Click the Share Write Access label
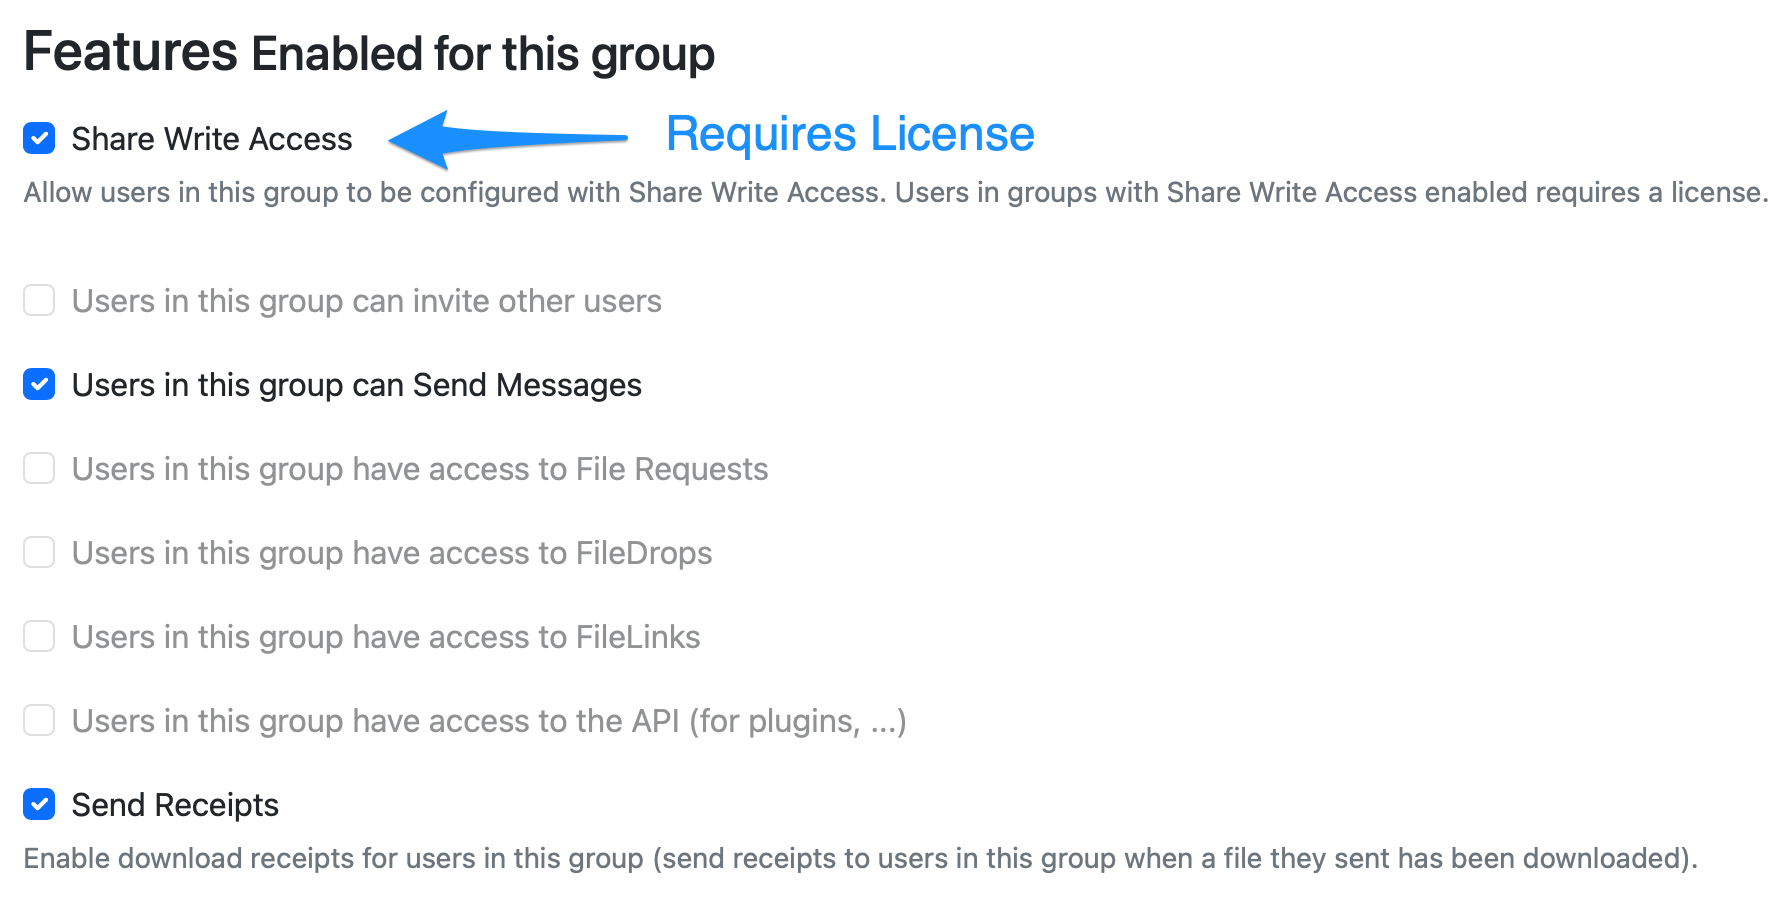The width and height of the screenshot is (1788, 916). coord(211,139)
